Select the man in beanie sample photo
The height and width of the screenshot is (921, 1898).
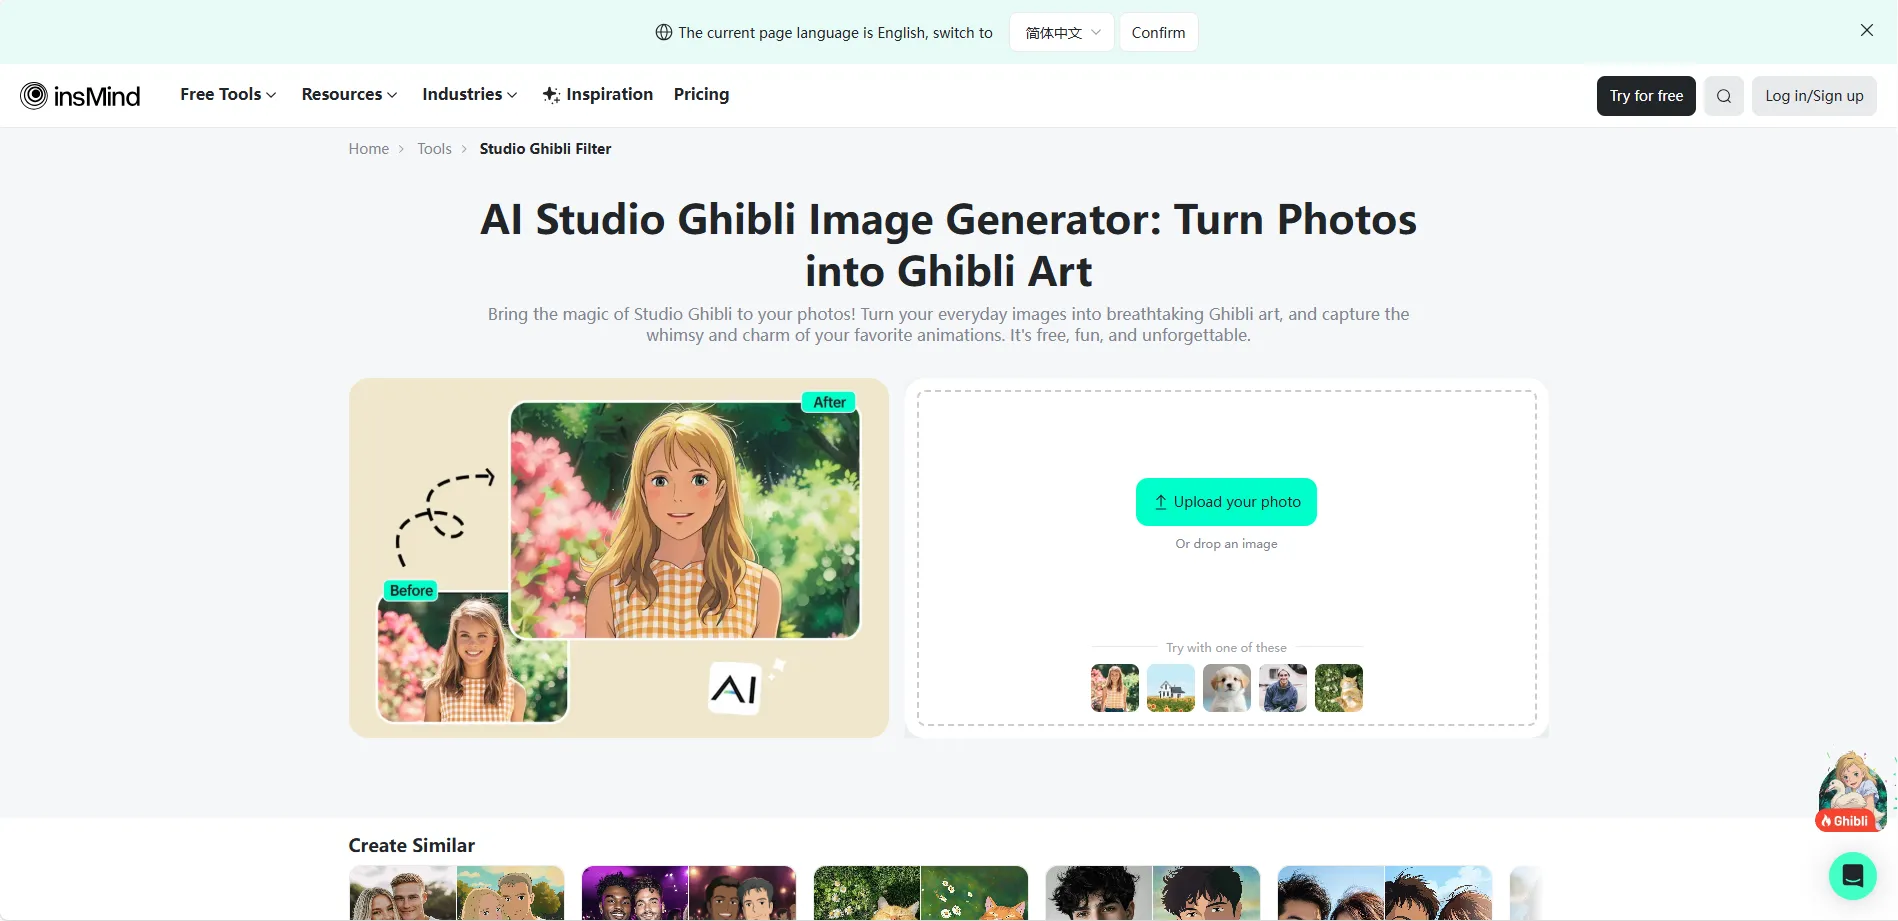point(1283,688)
